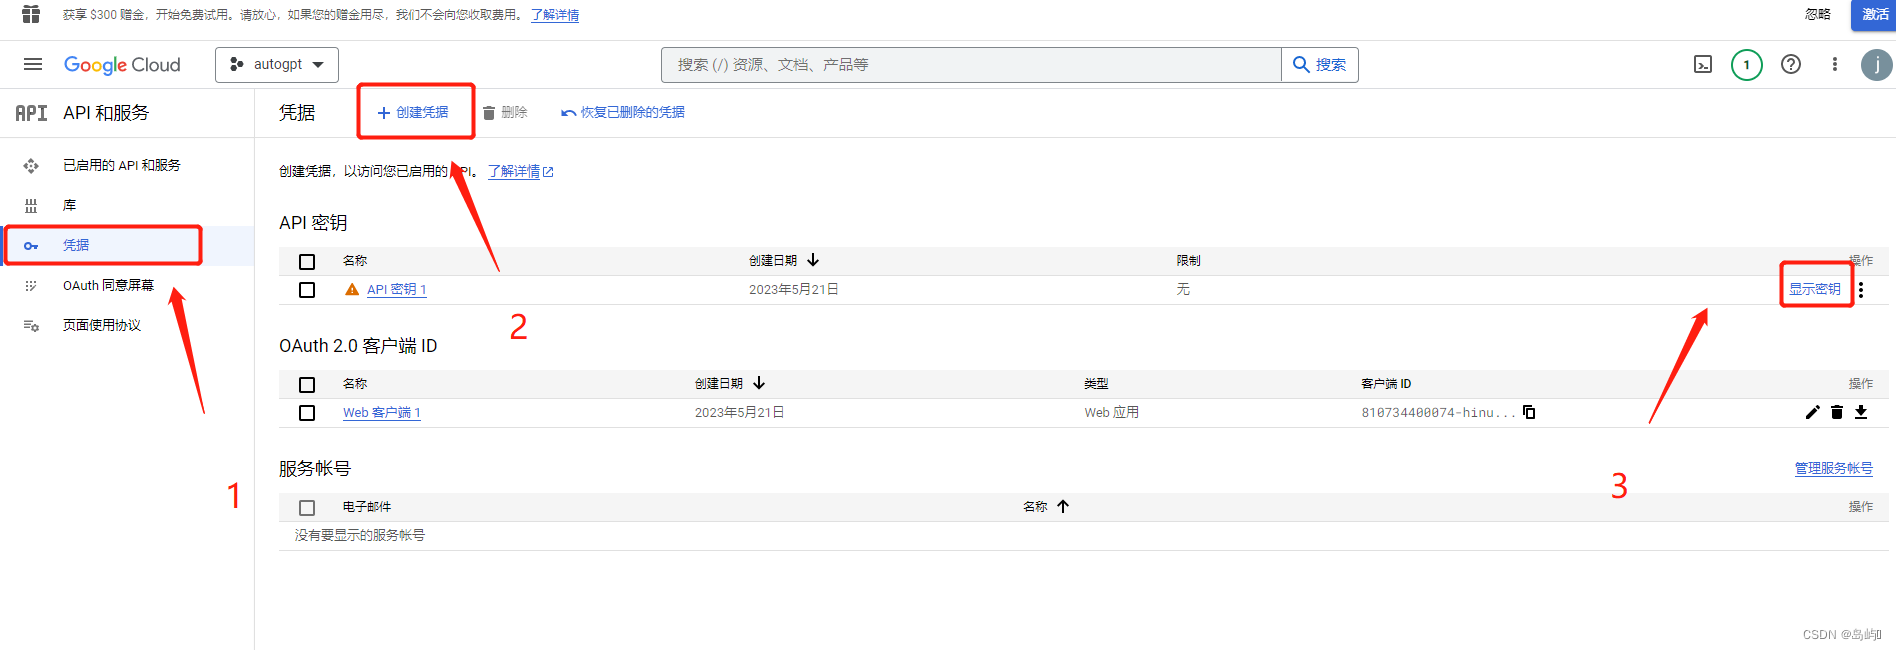Click the 2023年5月21日 date in API 密钥 1 row
Image resolution: width=1896 pixels, height=650 pixels.
coord(794,289)
